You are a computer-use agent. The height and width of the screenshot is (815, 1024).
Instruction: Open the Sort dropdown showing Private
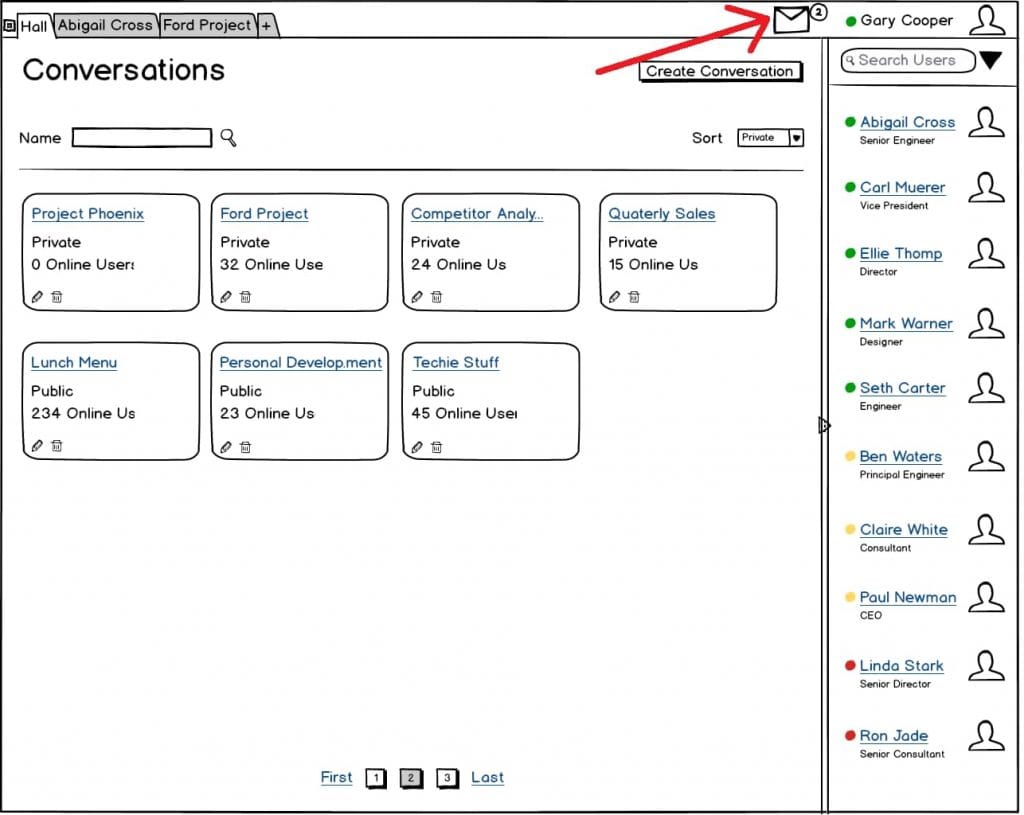point(771,138)
